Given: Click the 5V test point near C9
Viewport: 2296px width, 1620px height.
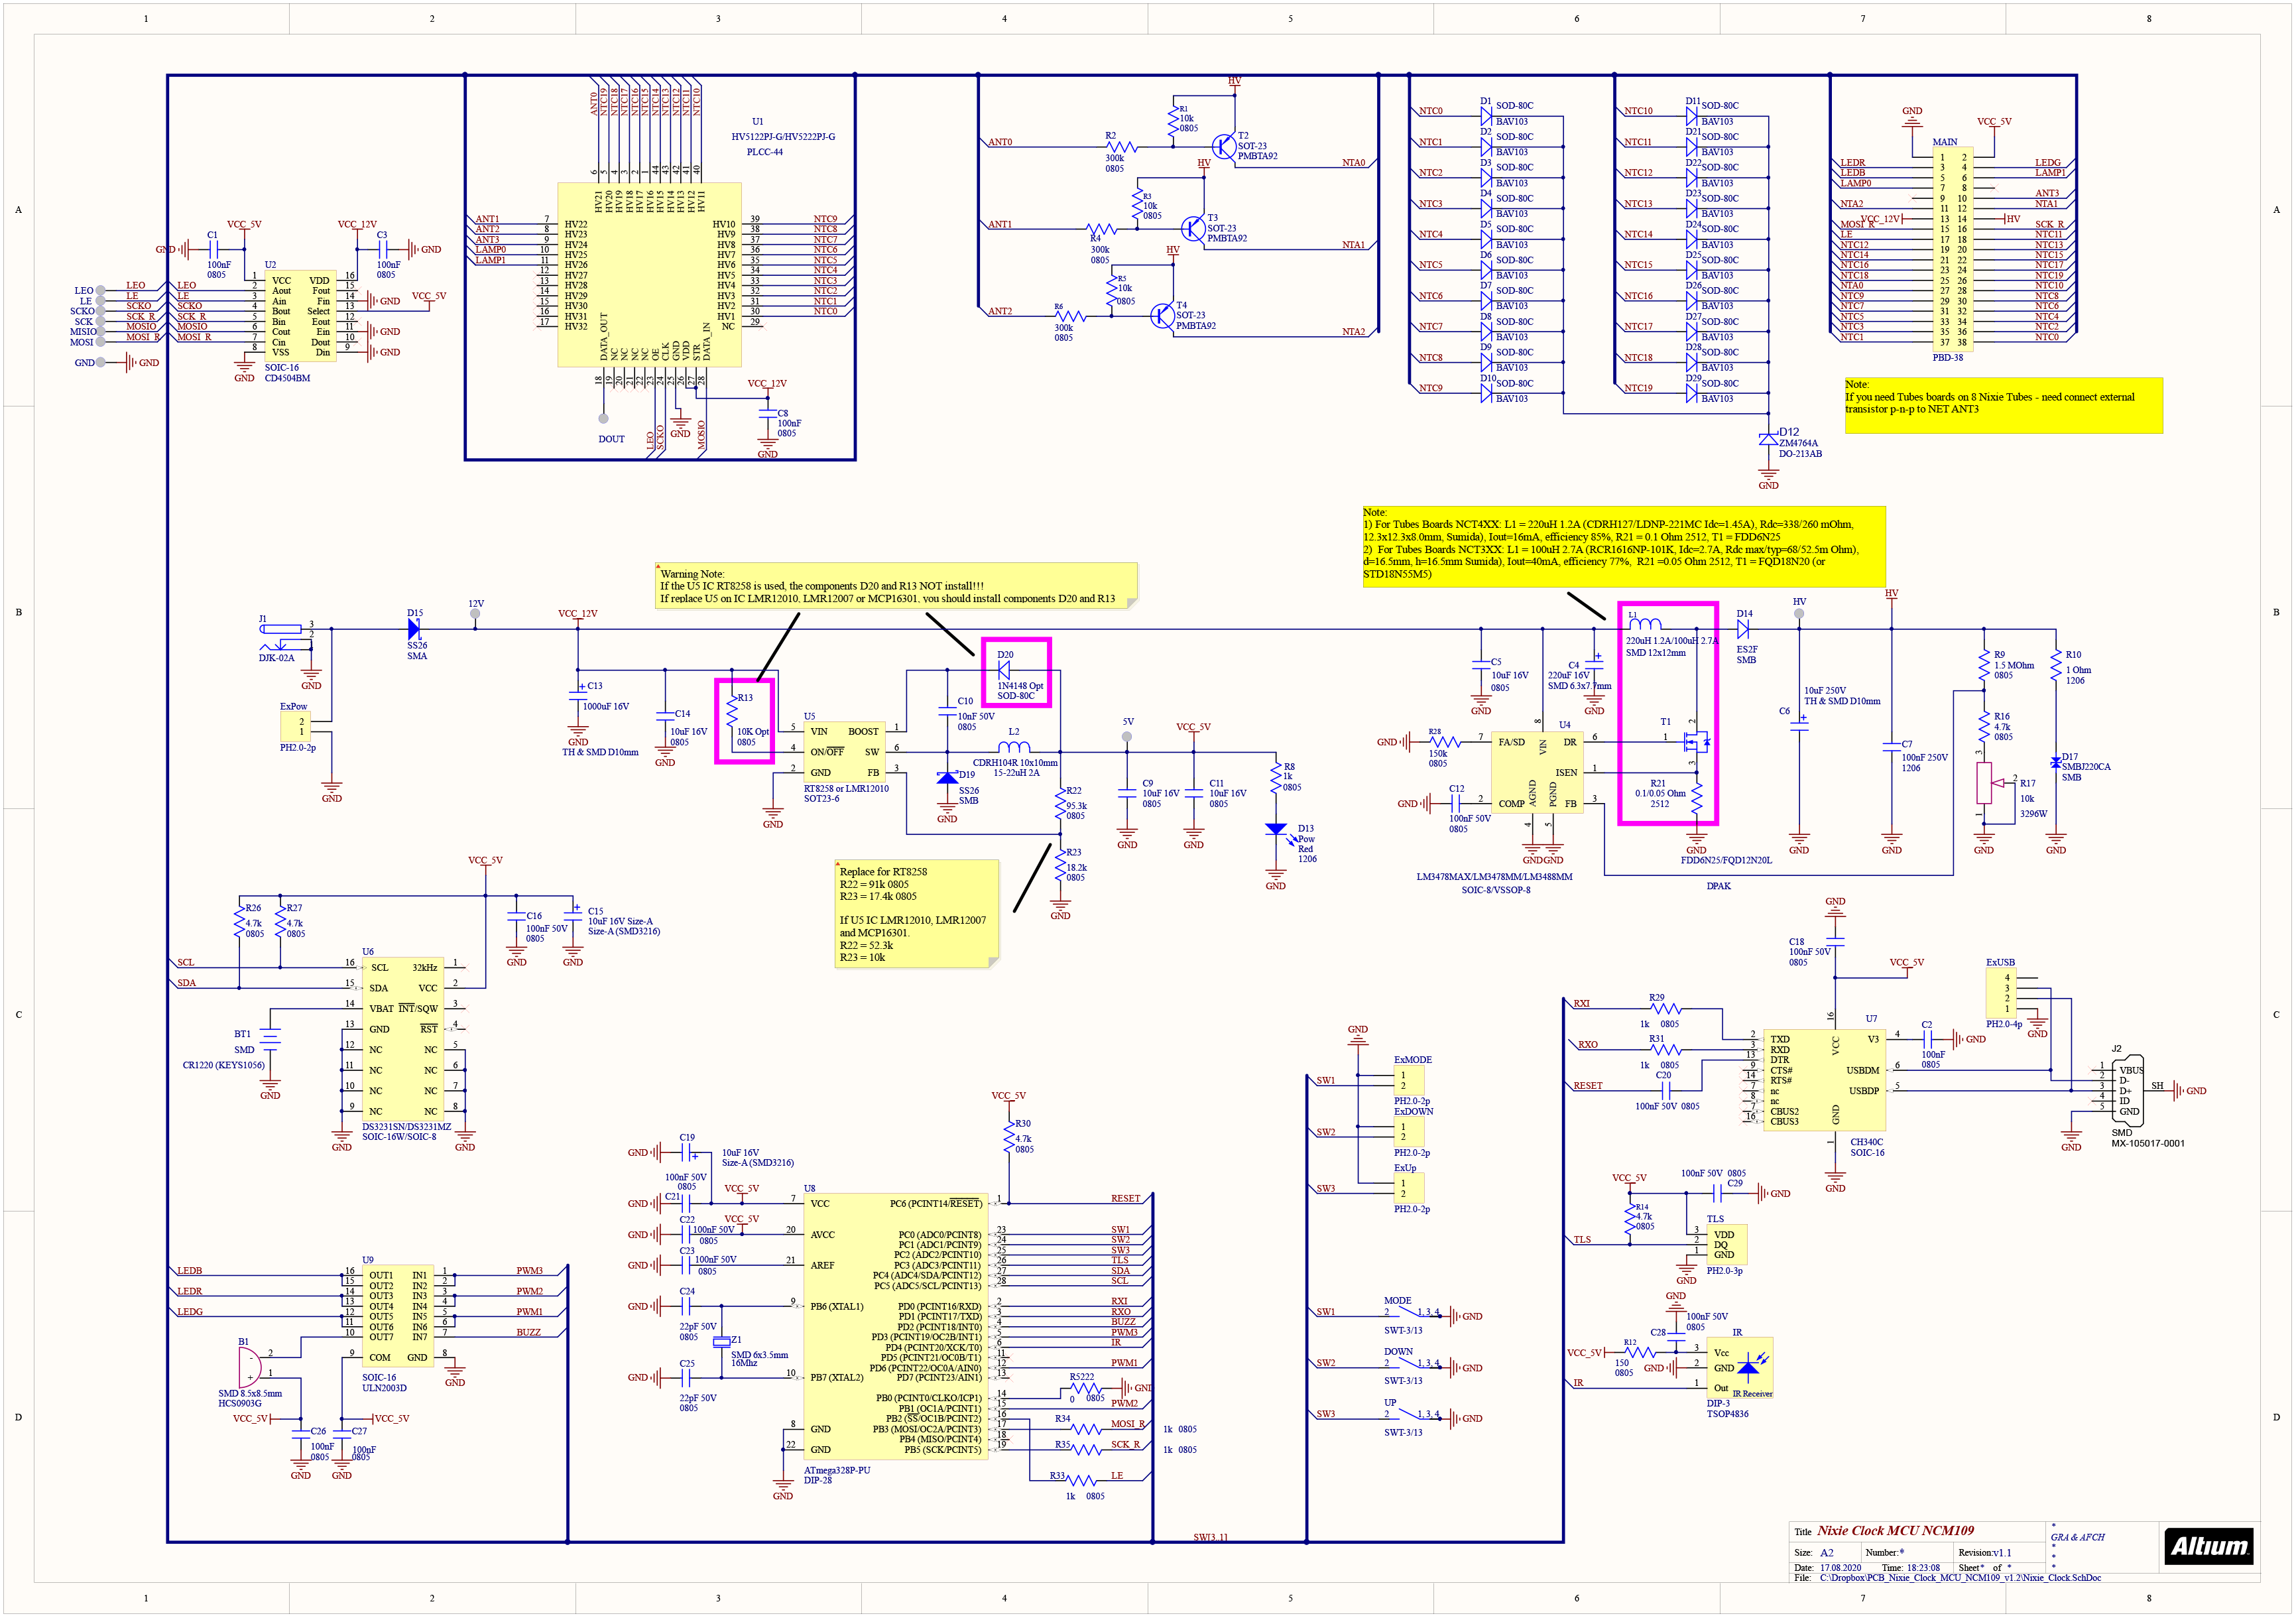Looking at the screenshot, I should pos(1127,737).
